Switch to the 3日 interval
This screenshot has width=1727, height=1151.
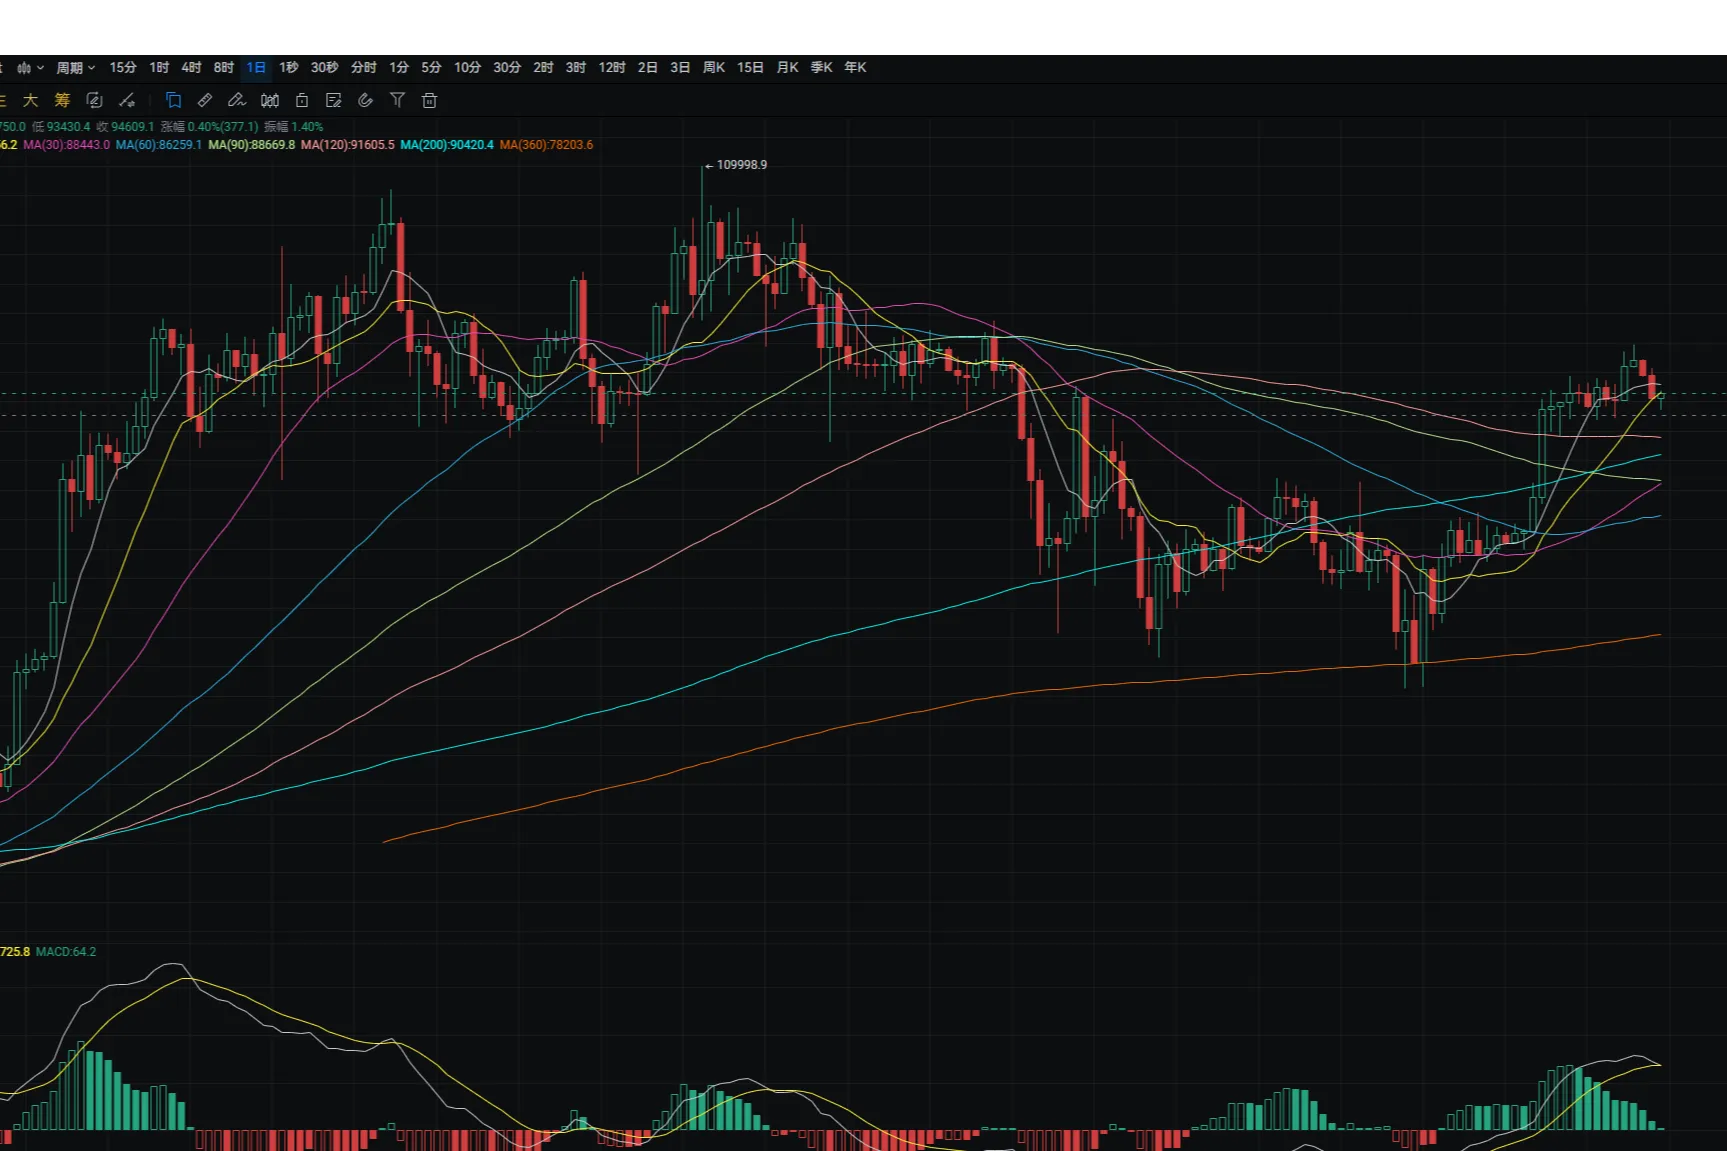(x=680, y=68)
